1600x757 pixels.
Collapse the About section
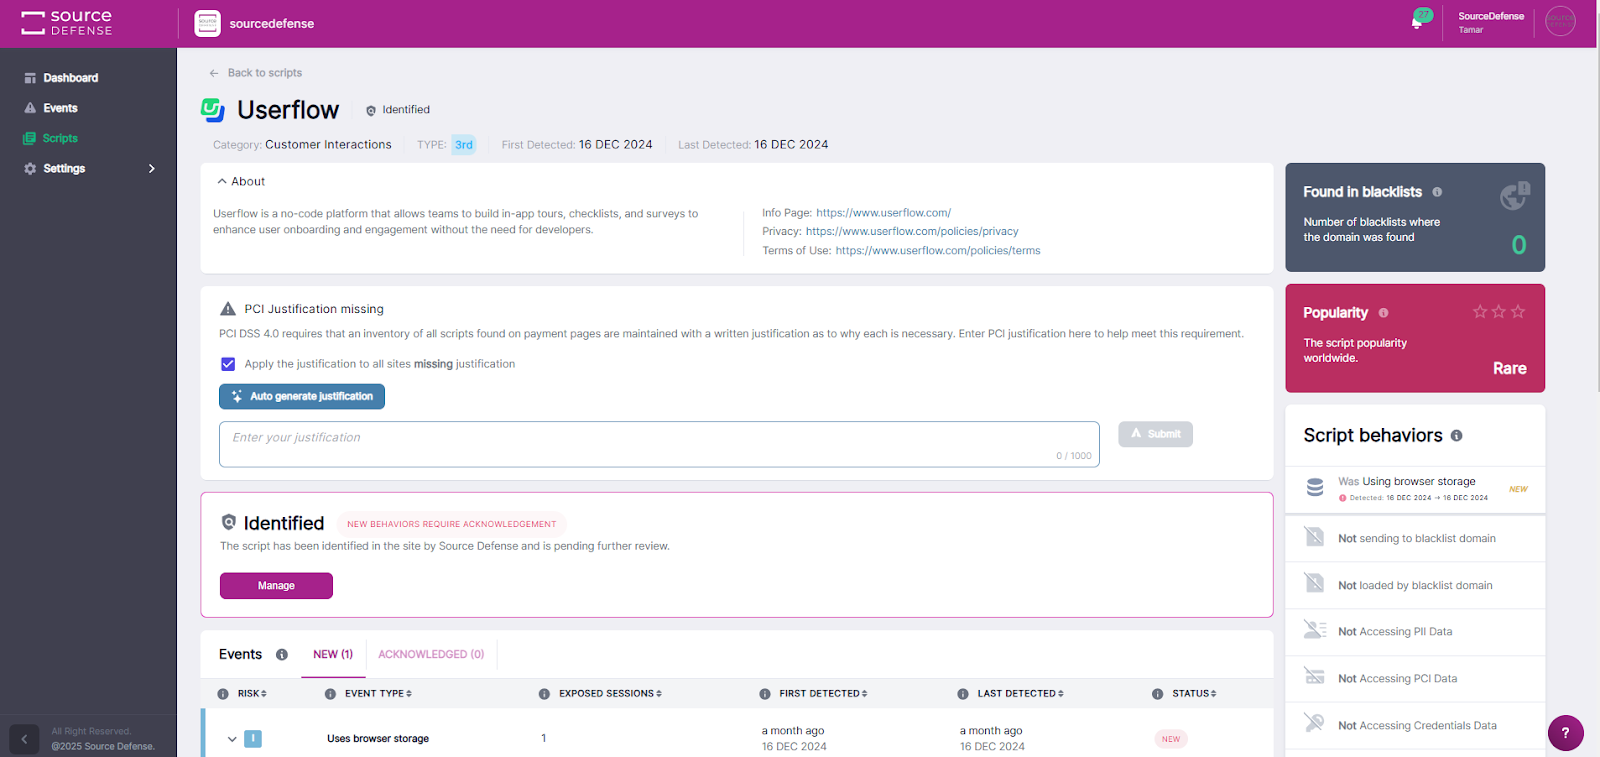[x=222, y=182]
